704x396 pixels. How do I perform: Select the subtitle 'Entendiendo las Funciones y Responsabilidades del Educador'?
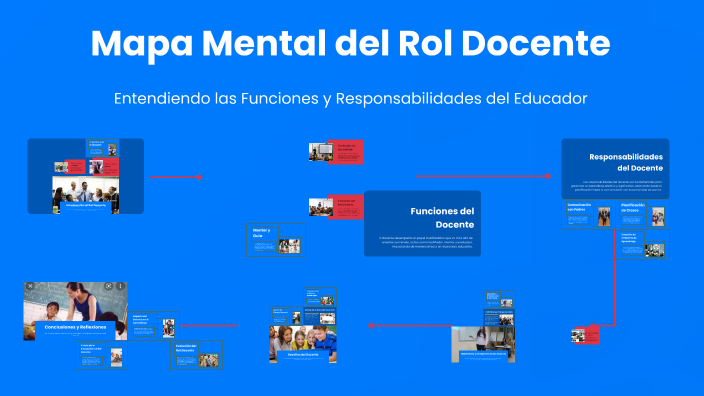[350, 98]
